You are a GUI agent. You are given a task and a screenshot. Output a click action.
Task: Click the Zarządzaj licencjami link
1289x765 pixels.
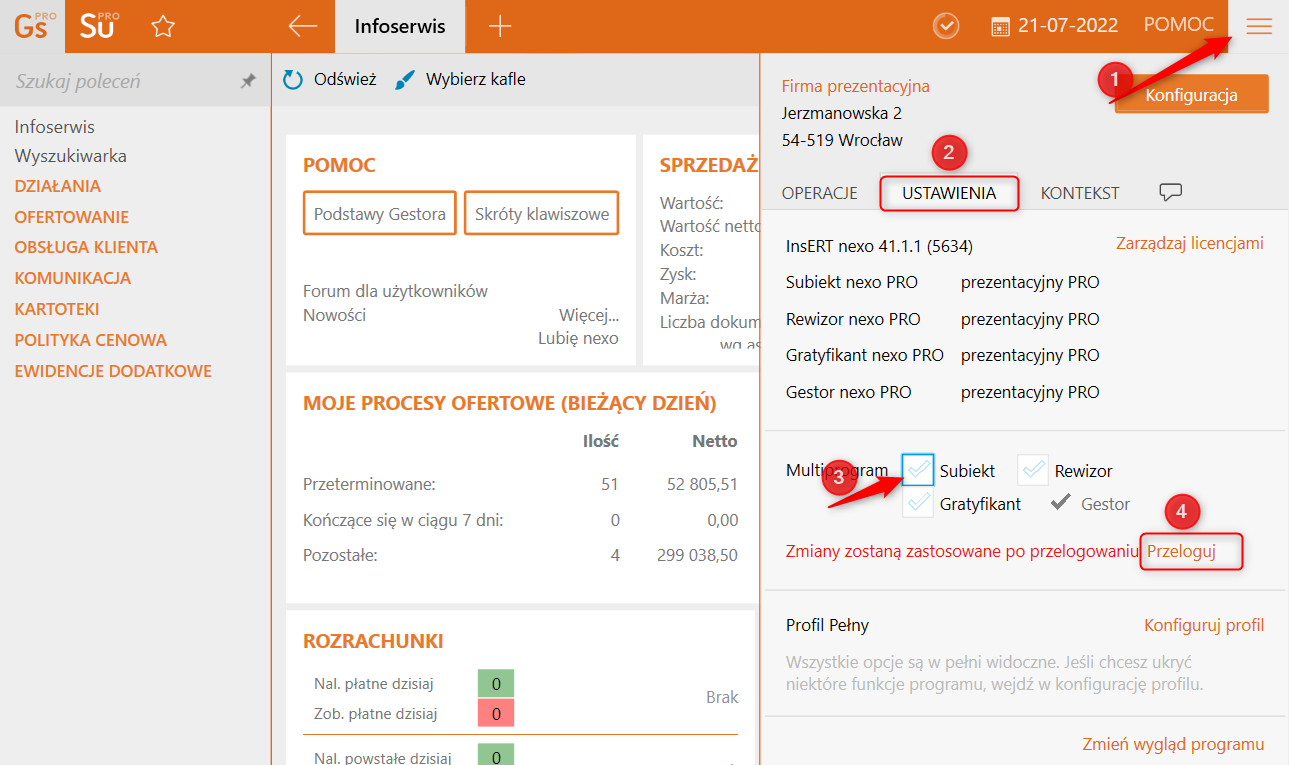click(1190, 243)
